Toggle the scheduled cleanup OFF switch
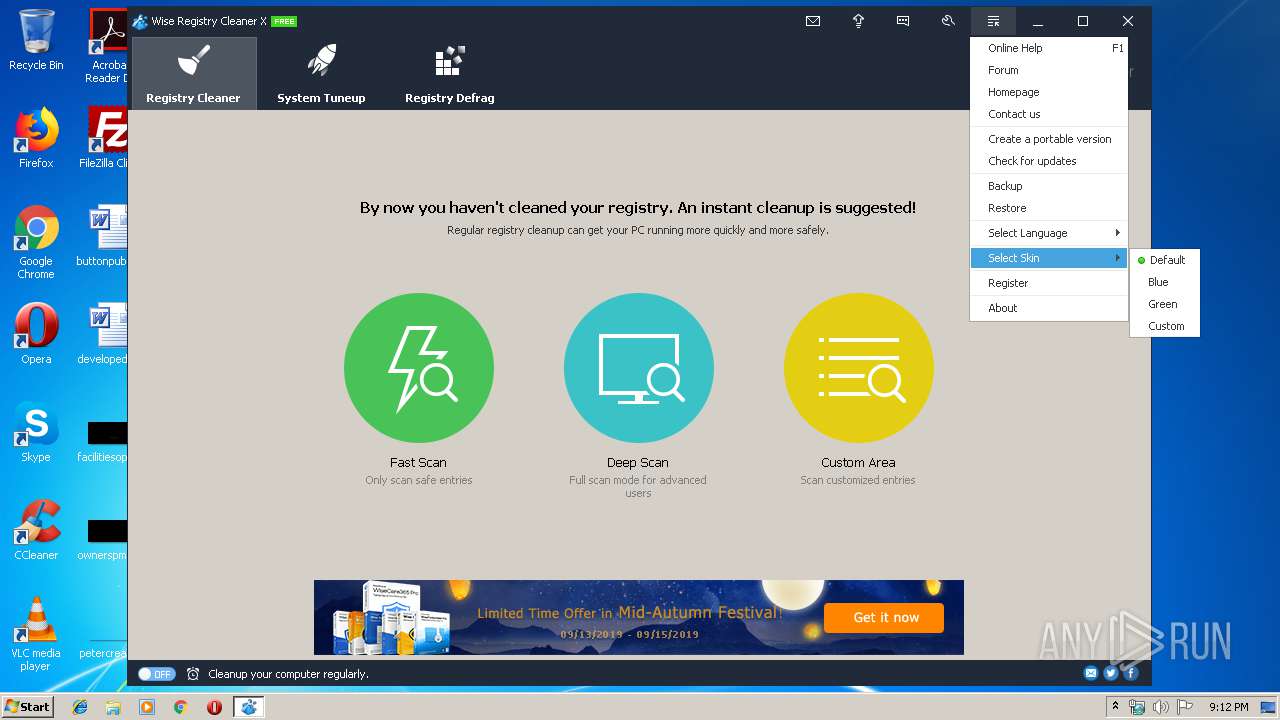This screenshot has width=1280, height=720. (x=156, y=674)
